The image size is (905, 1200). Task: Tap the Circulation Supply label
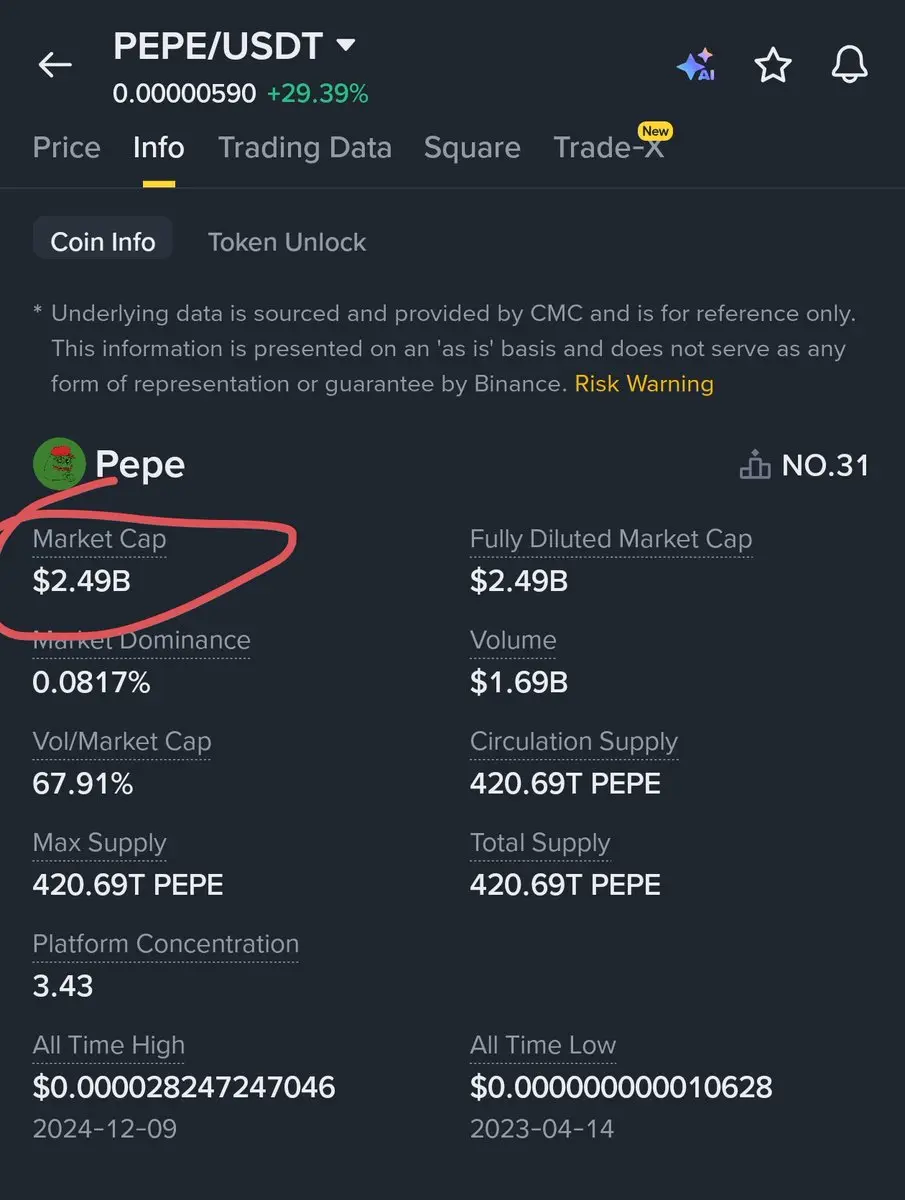pos(574,742)
